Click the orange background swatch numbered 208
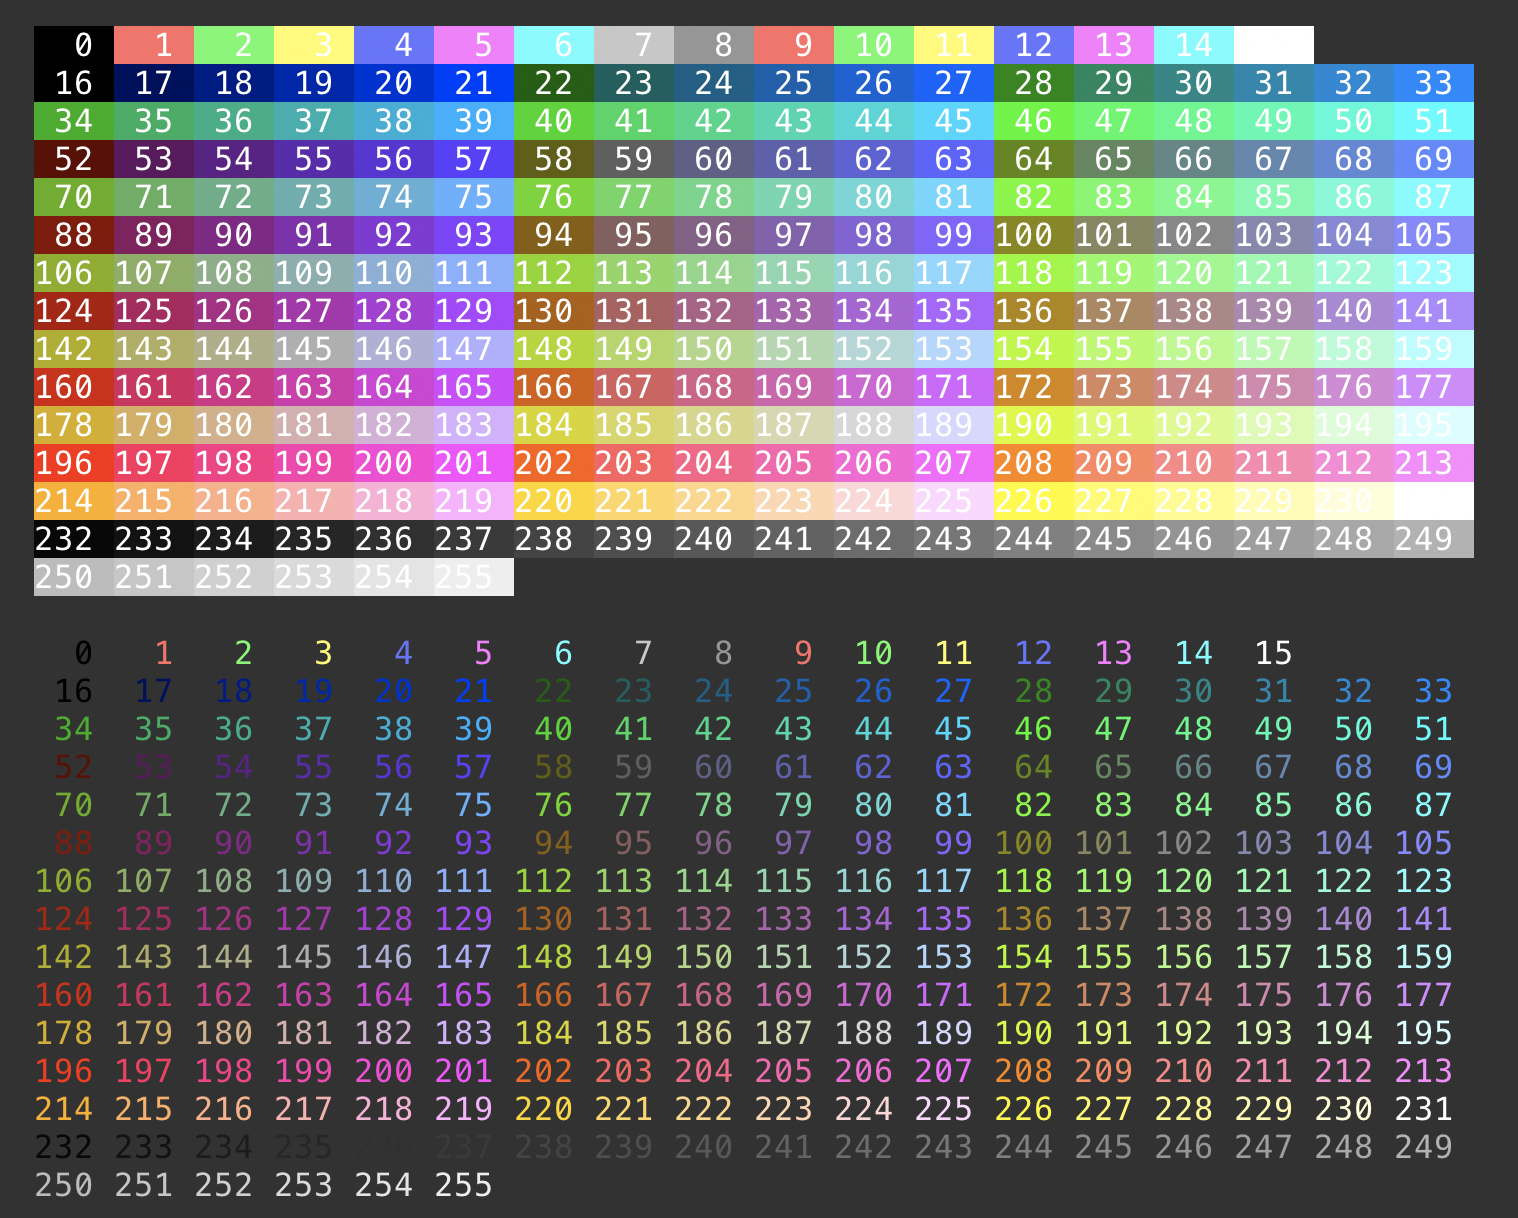This screenshot has height=1218, width=1518. click(x=1034, y=463)
